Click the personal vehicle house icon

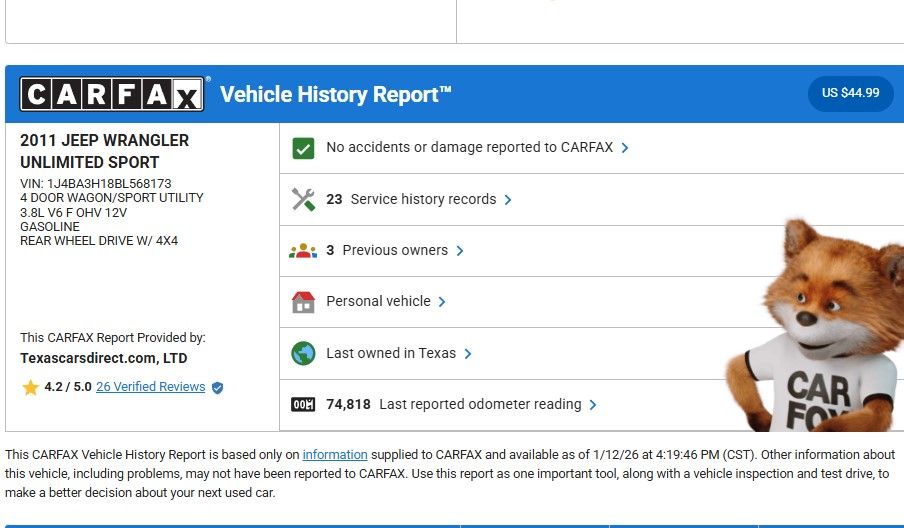[x=303, y=302]
